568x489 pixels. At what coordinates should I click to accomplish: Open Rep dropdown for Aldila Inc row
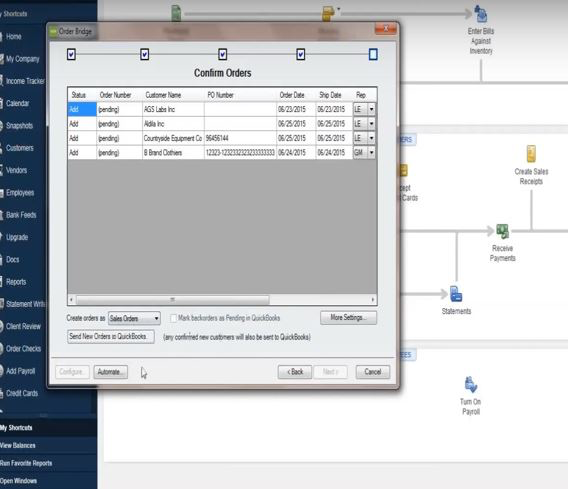click(371, 124)
